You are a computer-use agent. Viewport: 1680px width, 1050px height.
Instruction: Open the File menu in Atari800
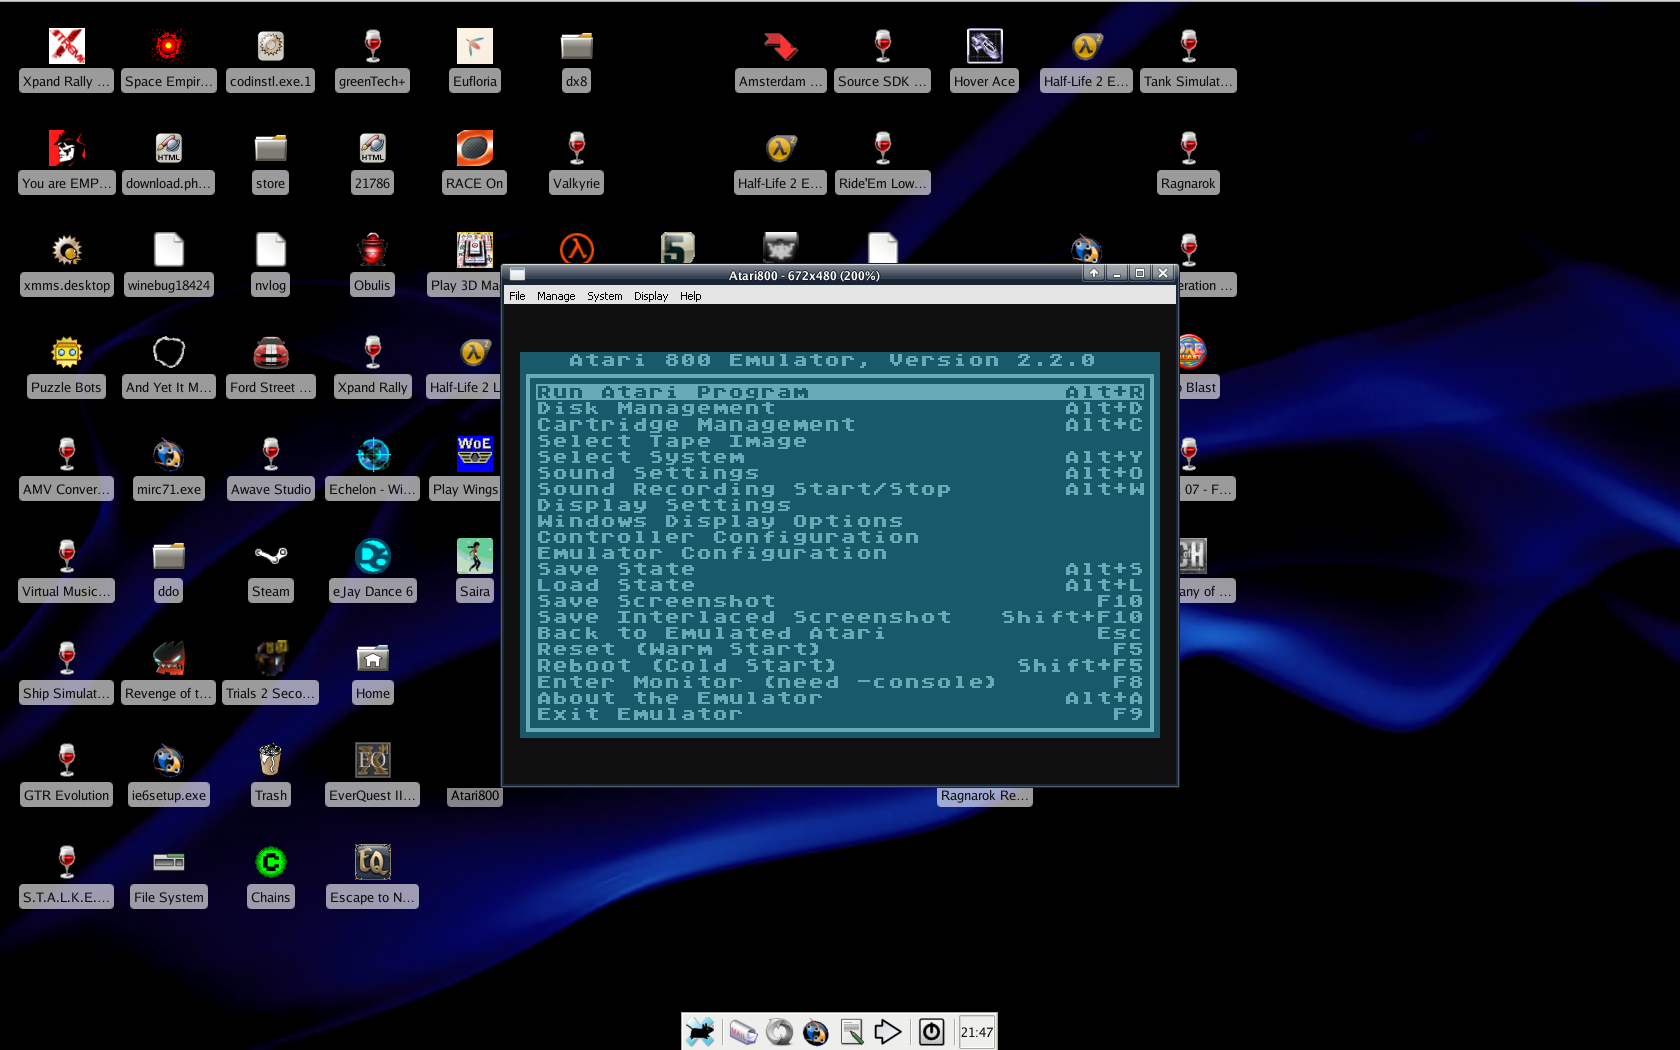click(x=517, y=296)
